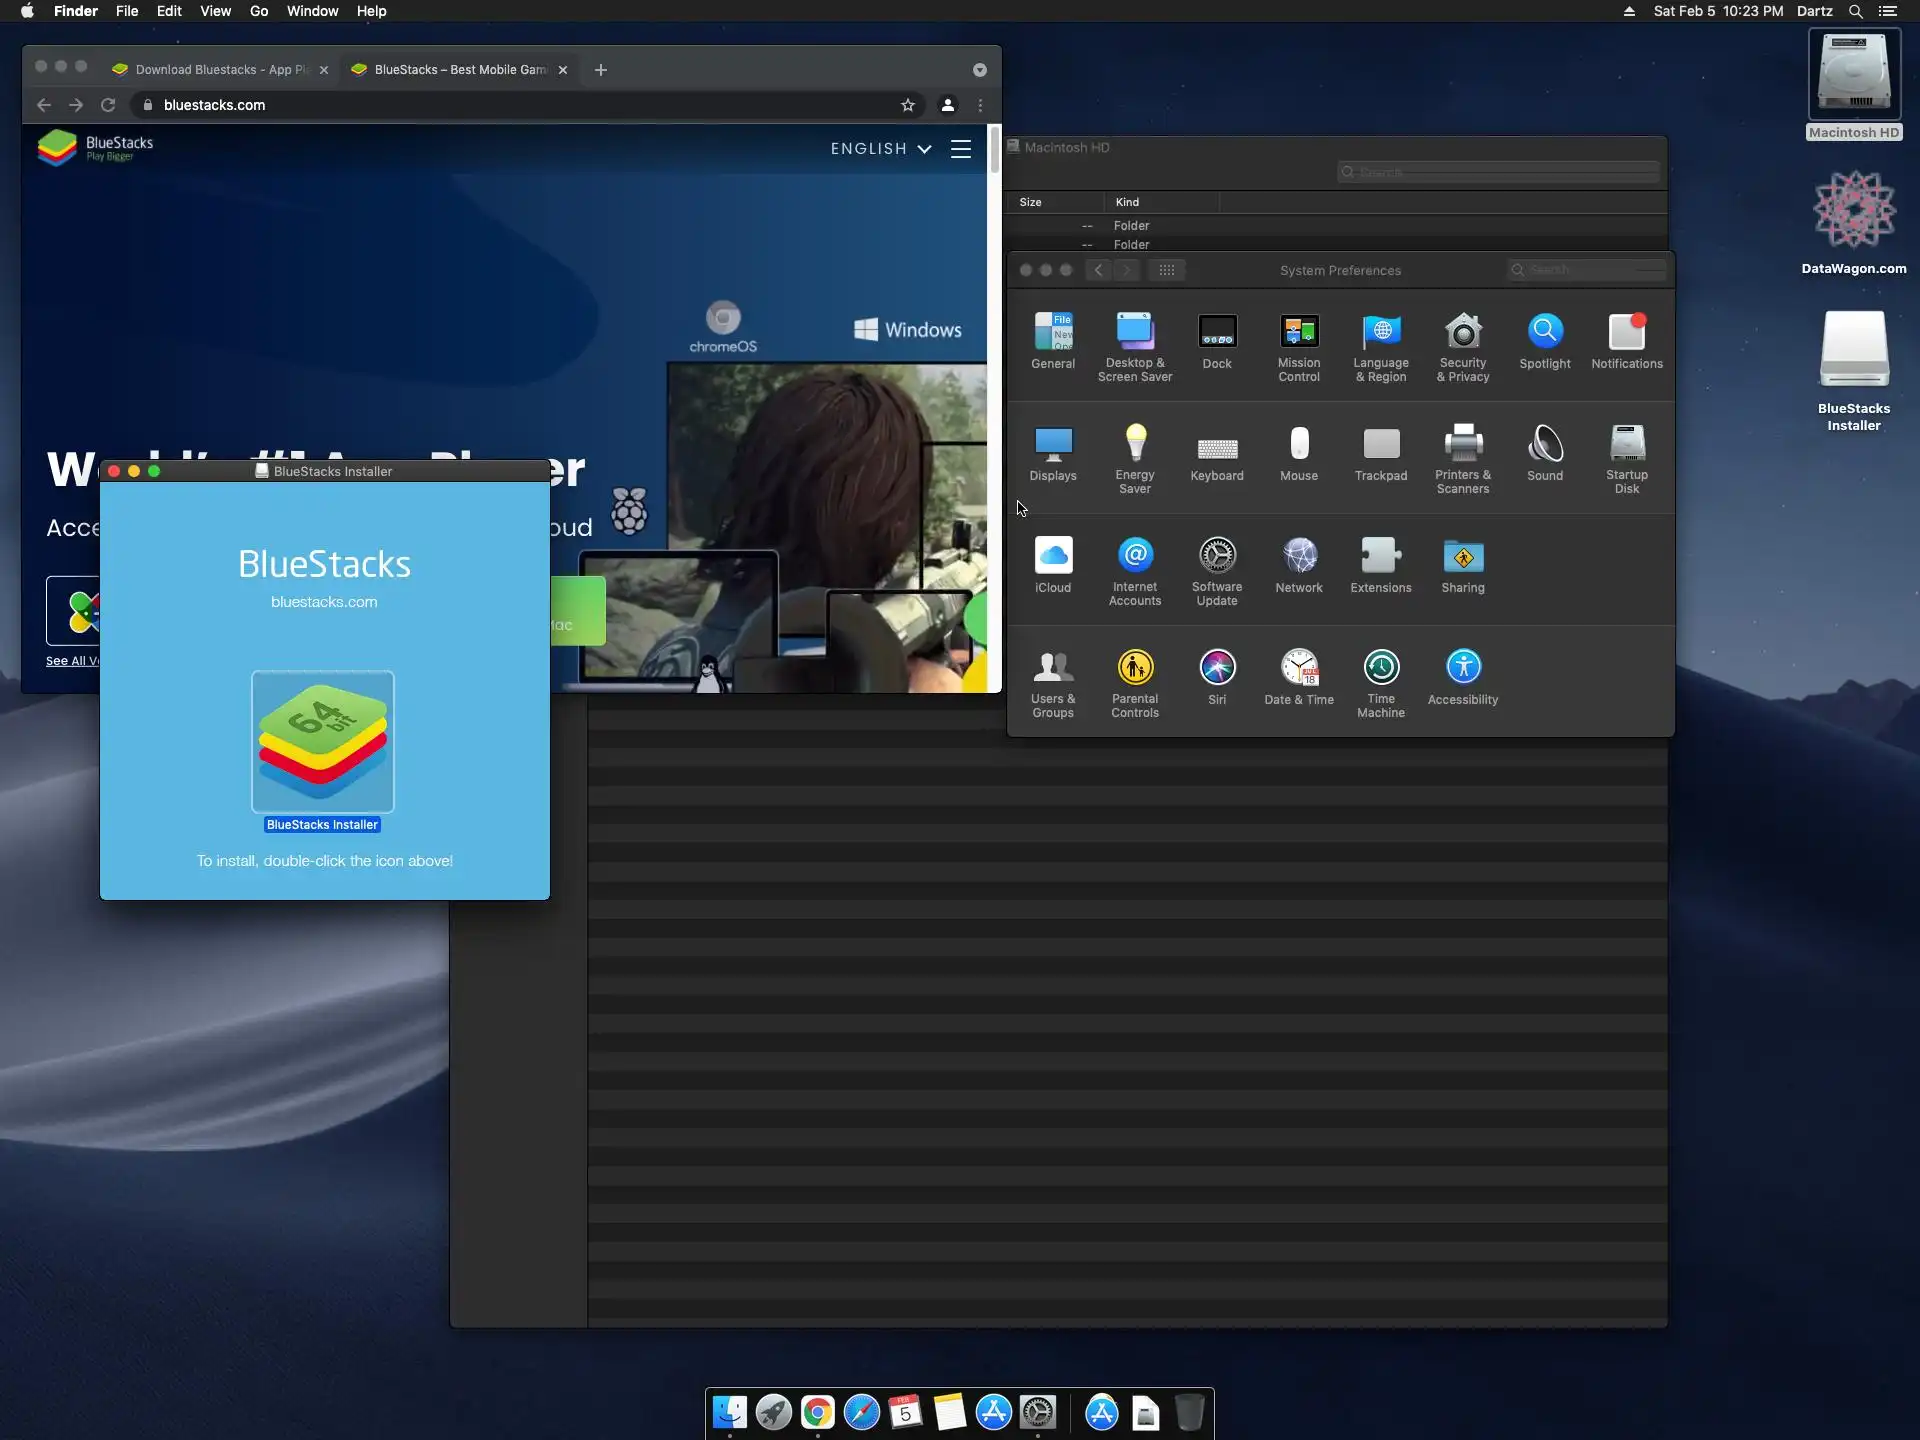Open Chrome's three-dot options menu
This screenshot has height=1440, width=1920.
tap(980, 105)
